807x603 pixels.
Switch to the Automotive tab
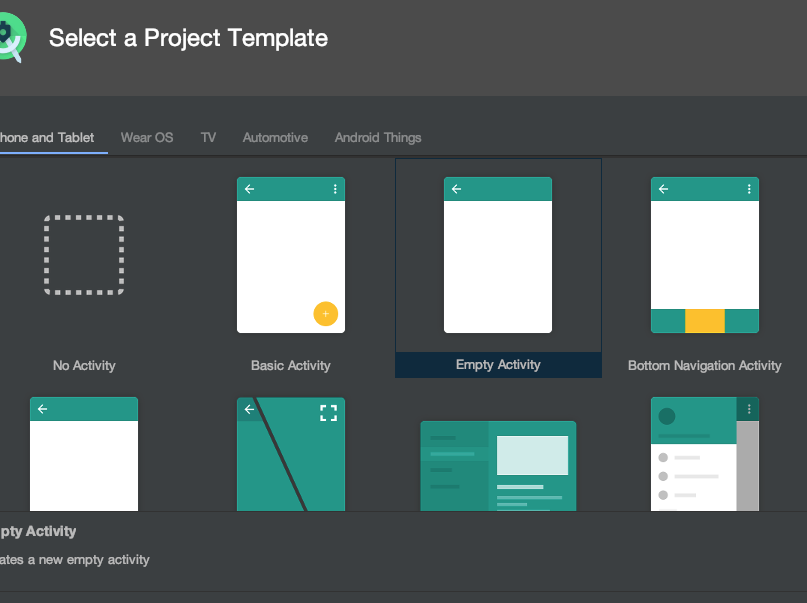click(x=275, y=138)
